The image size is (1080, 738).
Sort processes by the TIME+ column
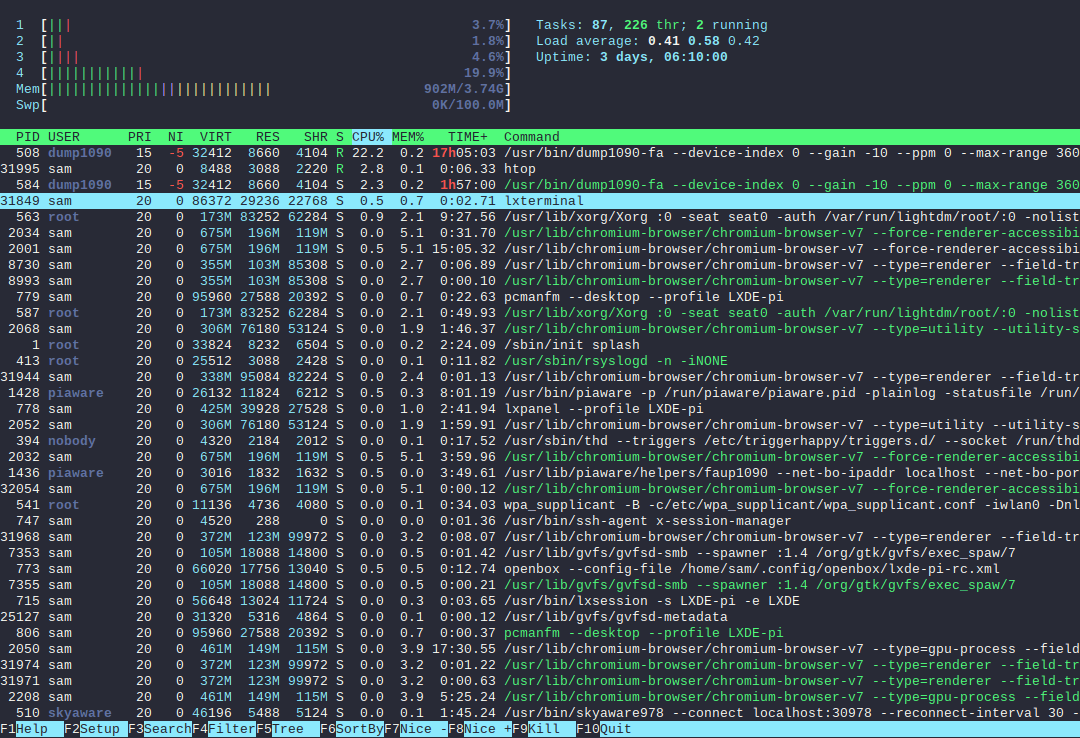pos(466,137)
